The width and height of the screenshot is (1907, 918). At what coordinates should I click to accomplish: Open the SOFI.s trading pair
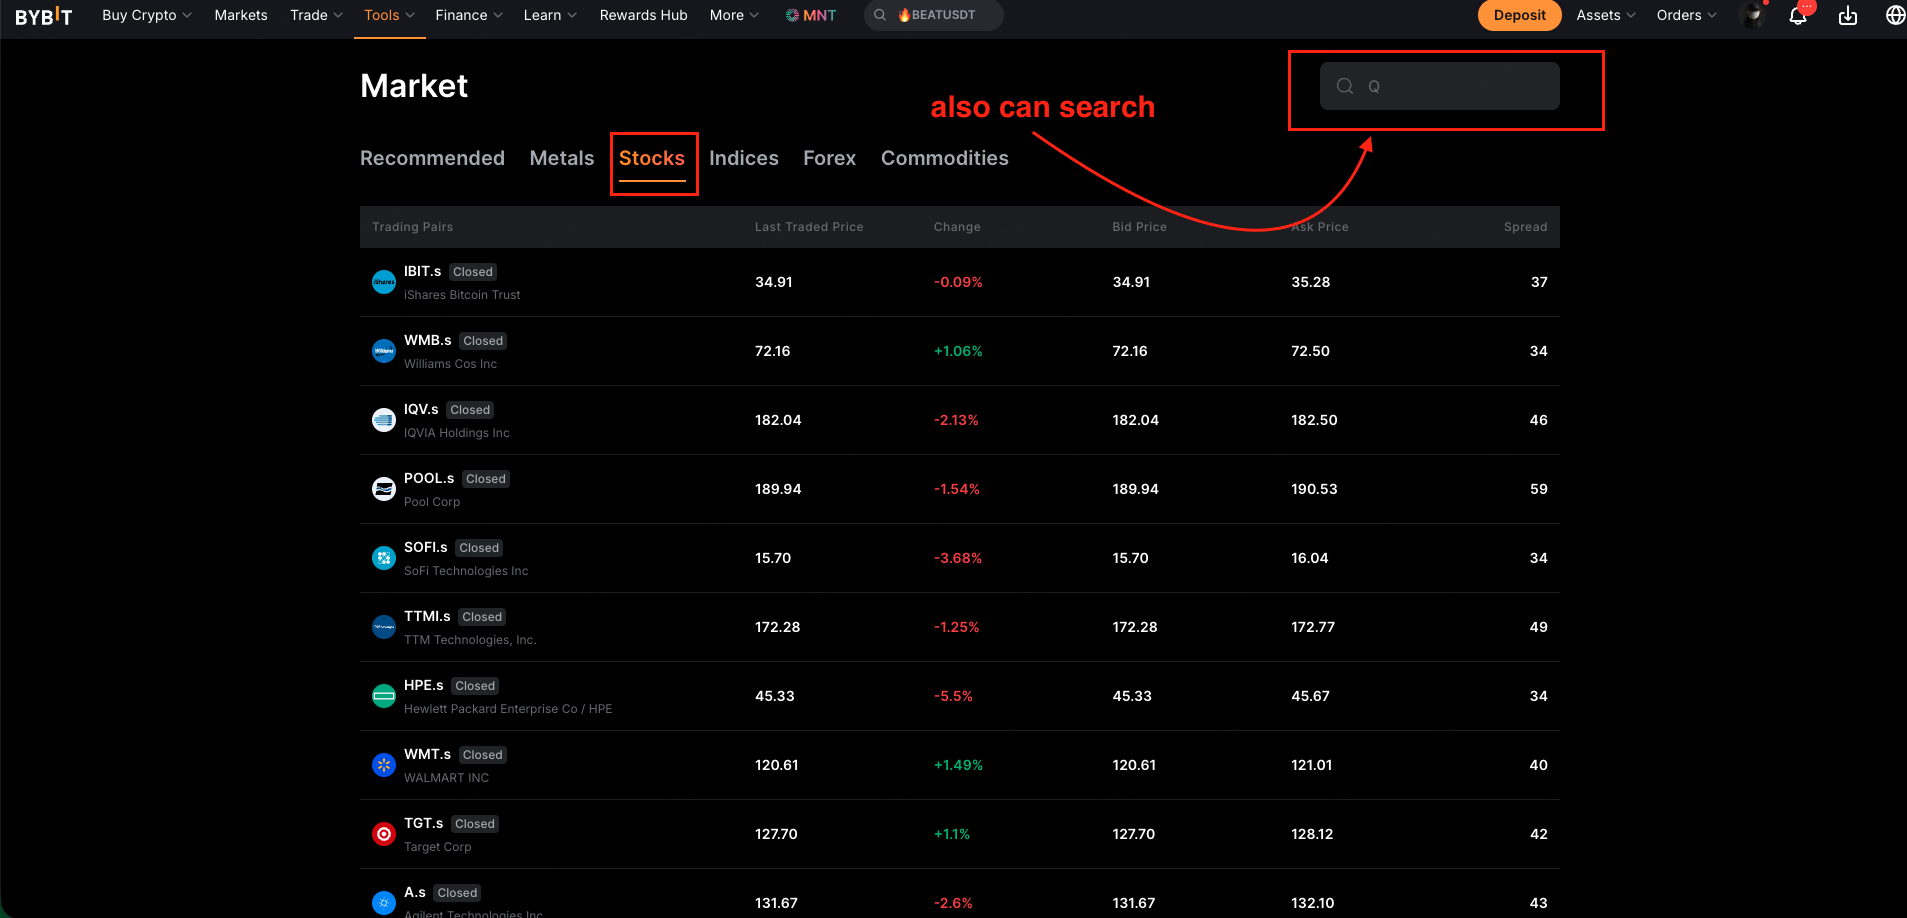[x=960, y=558]
